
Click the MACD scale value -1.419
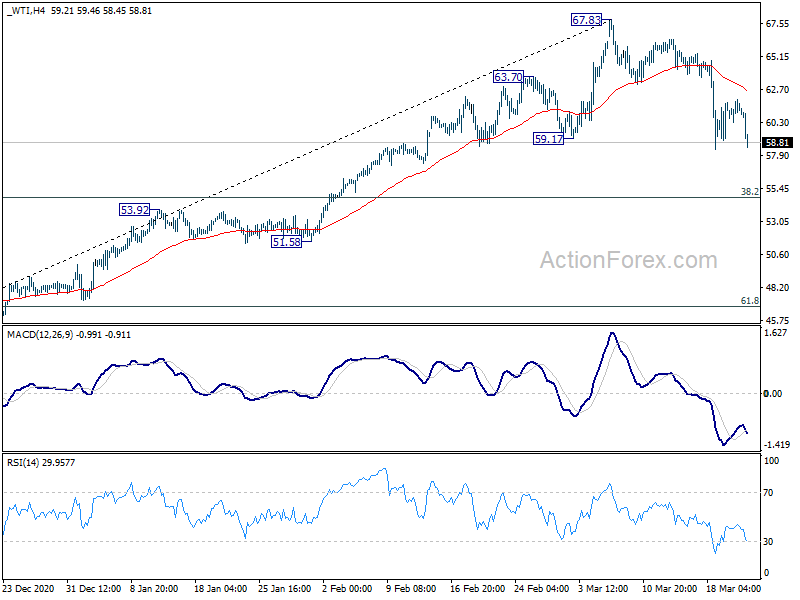coord(777,445)
